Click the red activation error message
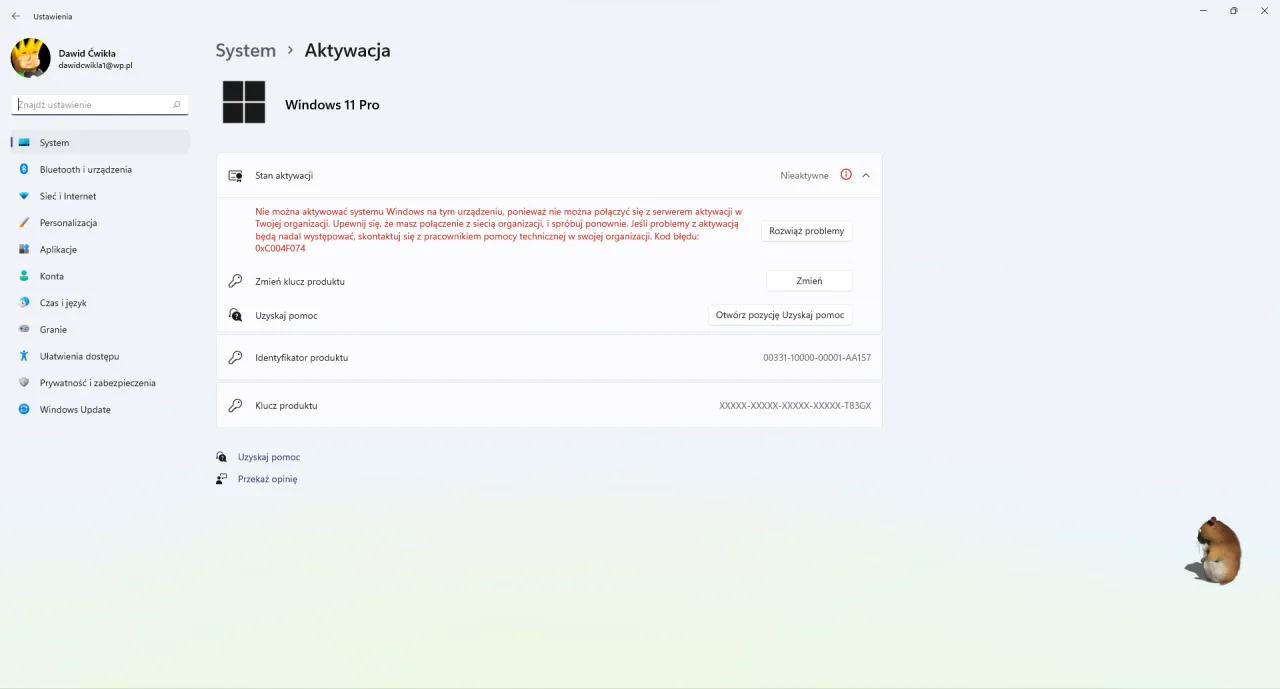 [499, 230]
